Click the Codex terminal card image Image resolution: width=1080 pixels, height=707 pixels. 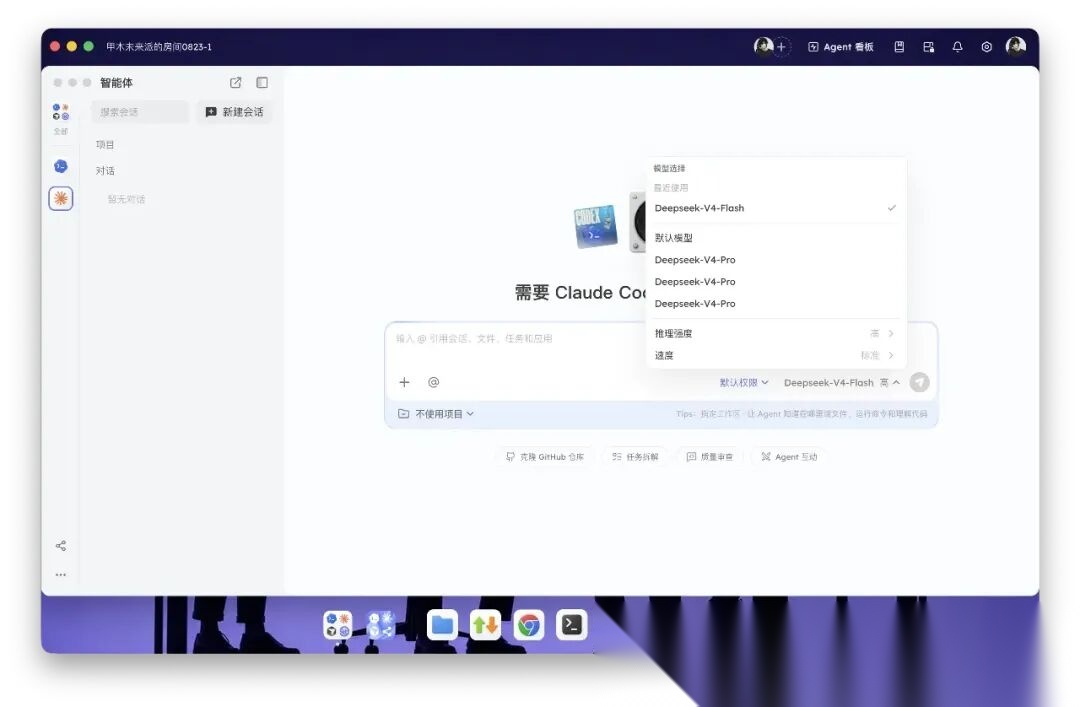[595, 226]
